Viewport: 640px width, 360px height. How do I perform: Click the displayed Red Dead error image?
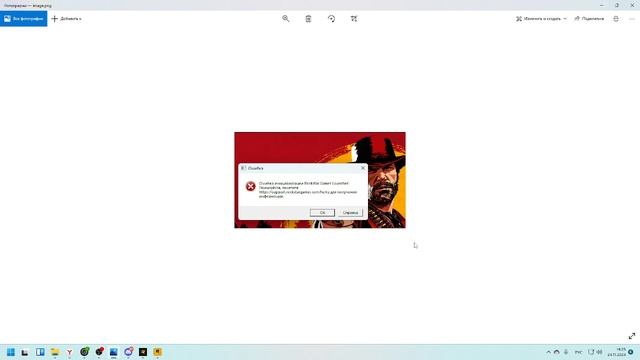pos(320,180)
